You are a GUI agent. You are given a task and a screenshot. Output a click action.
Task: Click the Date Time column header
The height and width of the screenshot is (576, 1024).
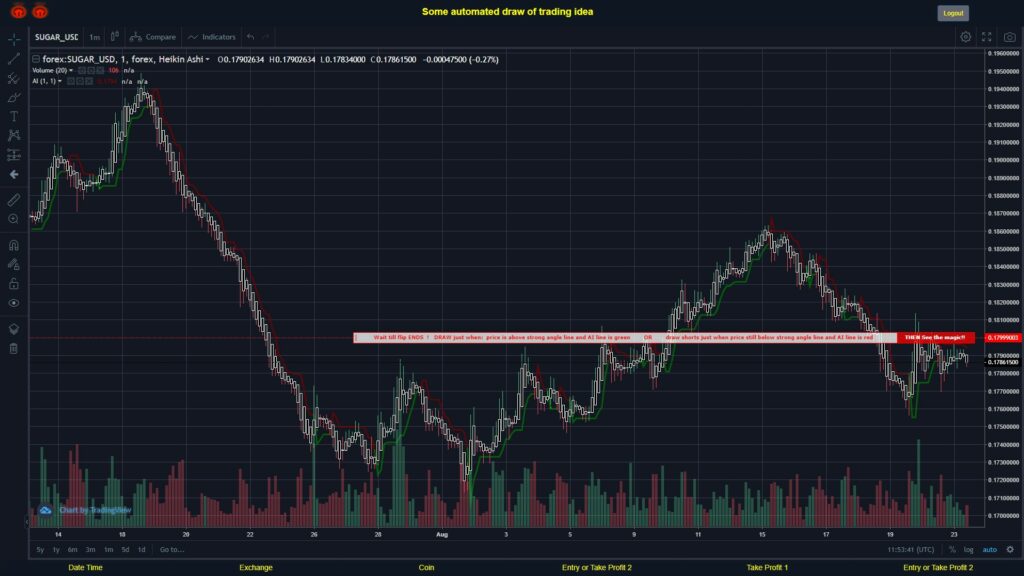86,568
